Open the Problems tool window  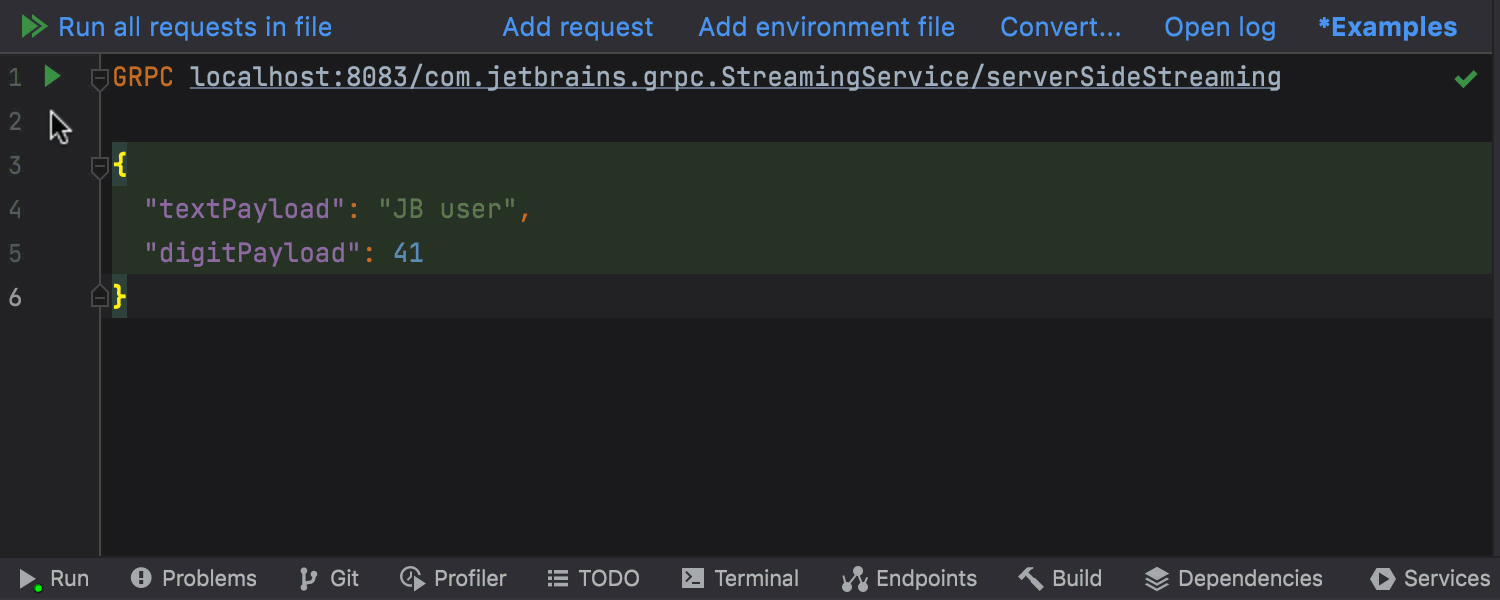pos(194,579)
